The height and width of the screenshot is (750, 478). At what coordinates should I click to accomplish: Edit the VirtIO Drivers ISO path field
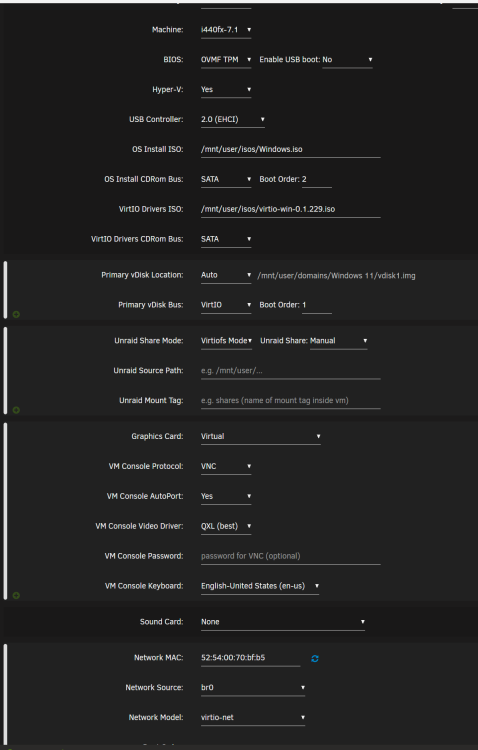click(x=290, y=209)
